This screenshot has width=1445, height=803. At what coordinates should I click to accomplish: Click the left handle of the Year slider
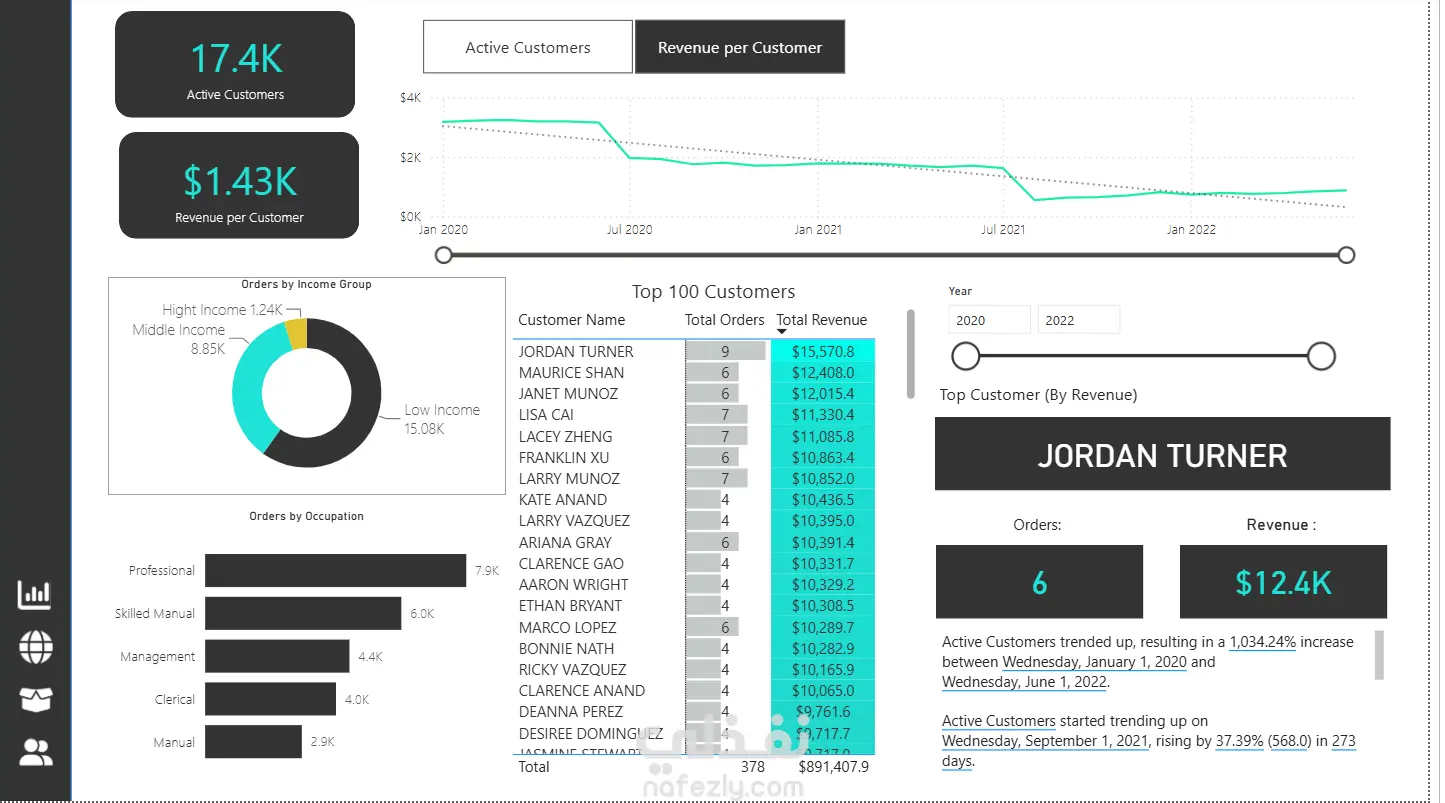pyautogui.click(x=965, y=356)
